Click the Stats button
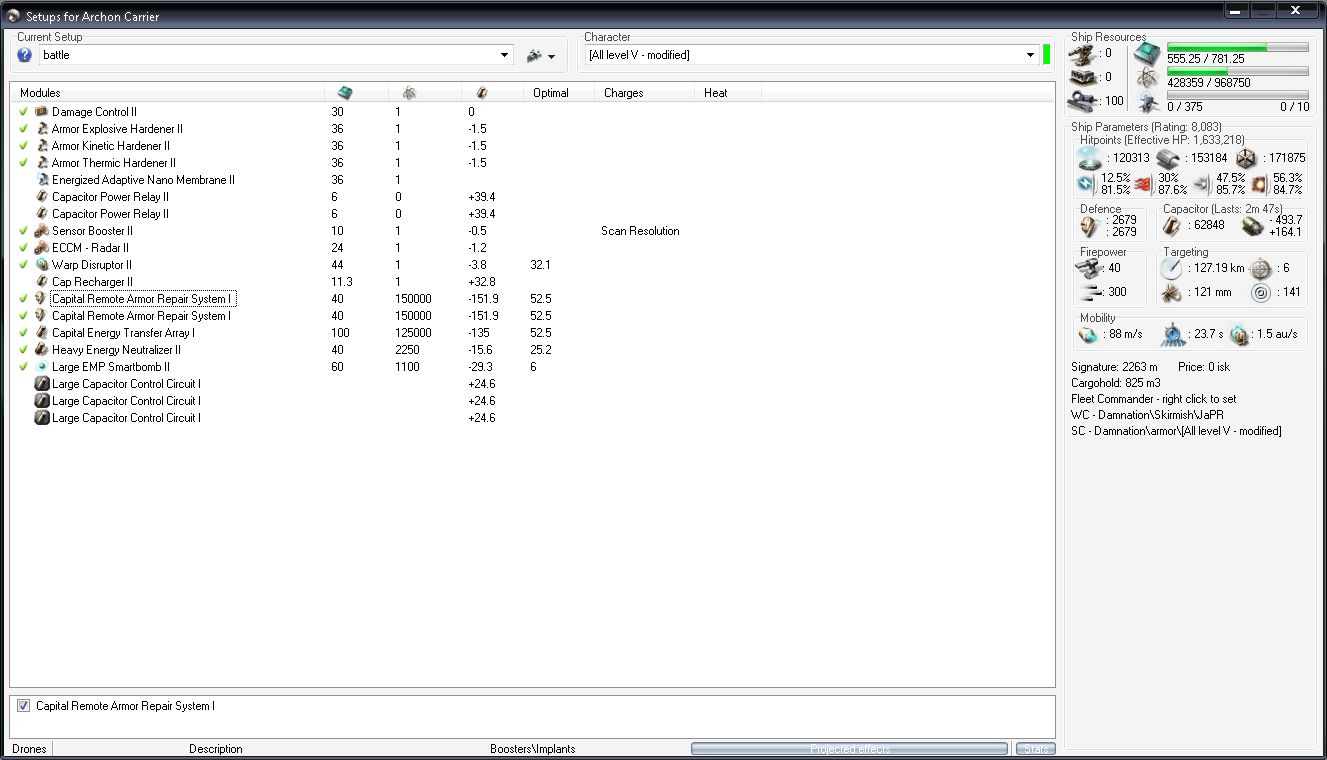Viewport: 1327px width, 760px height. click(1035, 749)
